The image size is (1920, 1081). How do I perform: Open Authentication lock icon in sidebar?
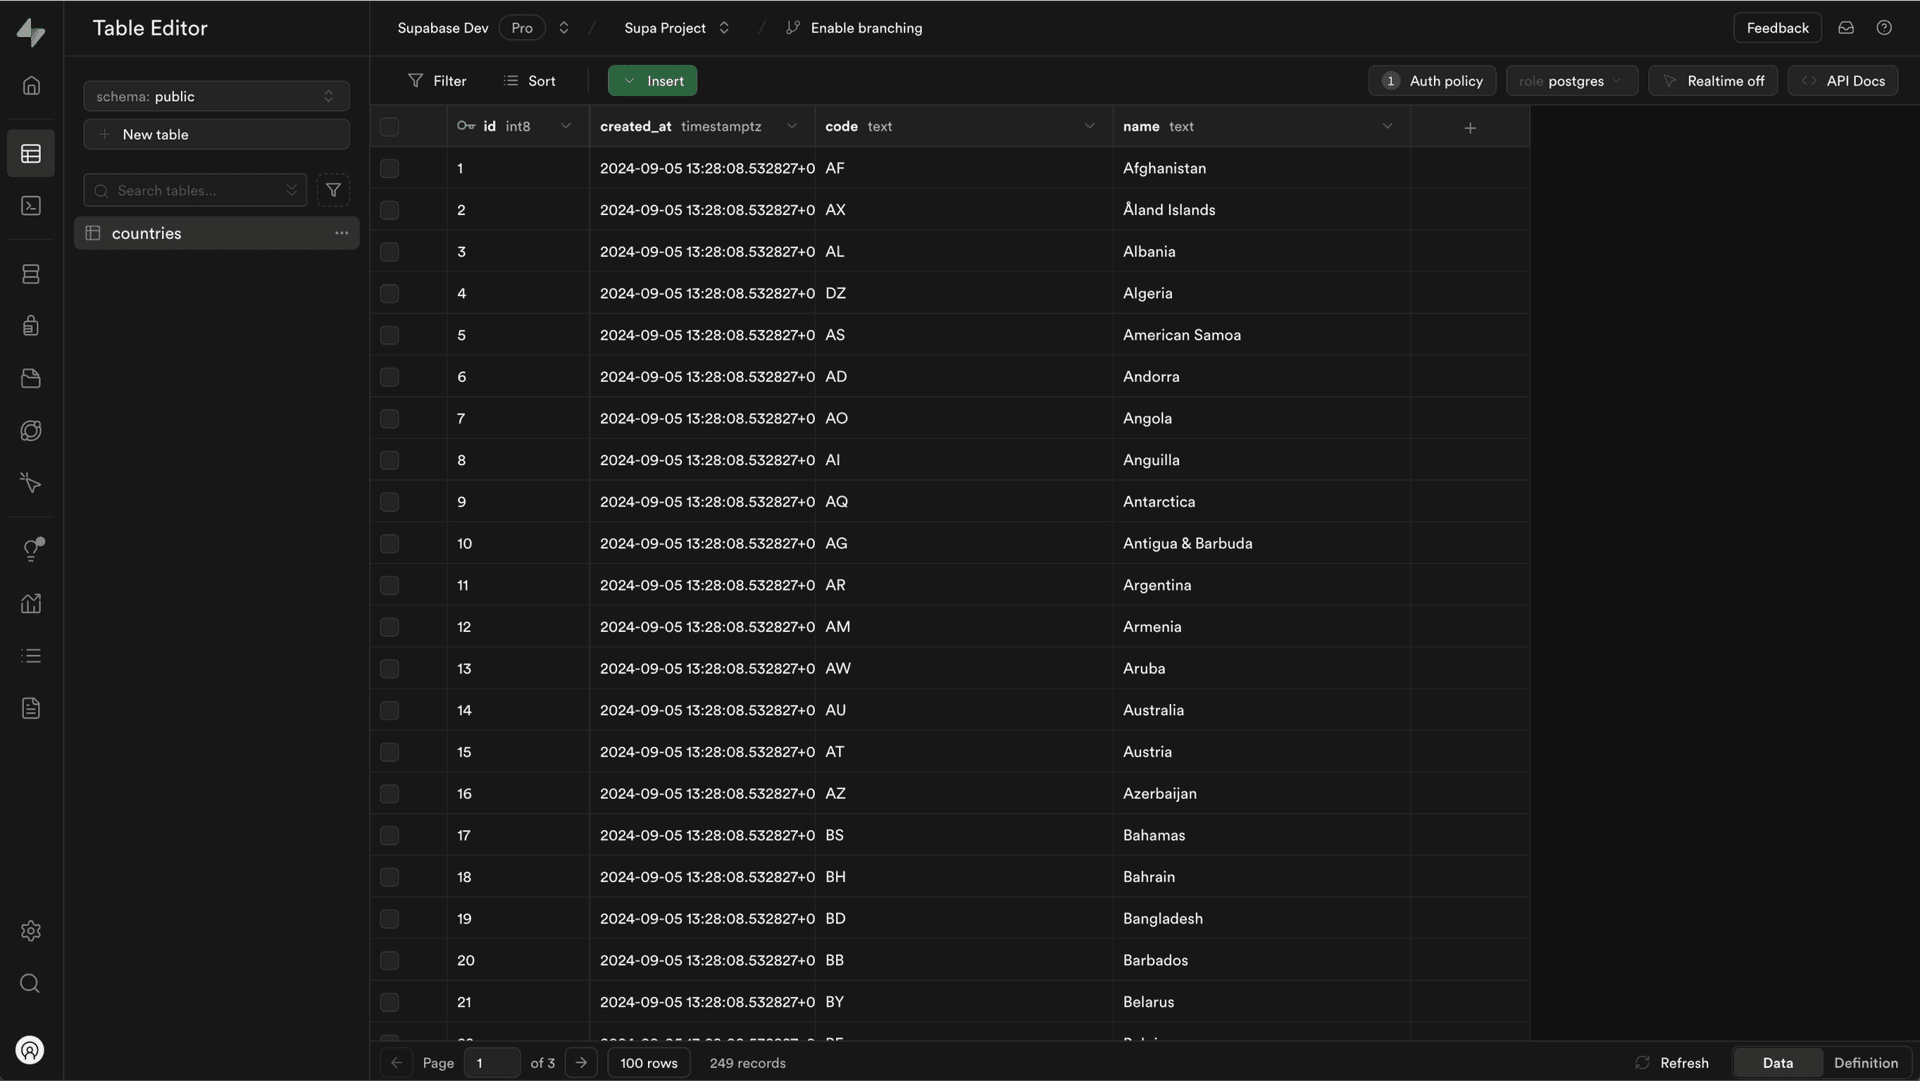click(31, 326)
